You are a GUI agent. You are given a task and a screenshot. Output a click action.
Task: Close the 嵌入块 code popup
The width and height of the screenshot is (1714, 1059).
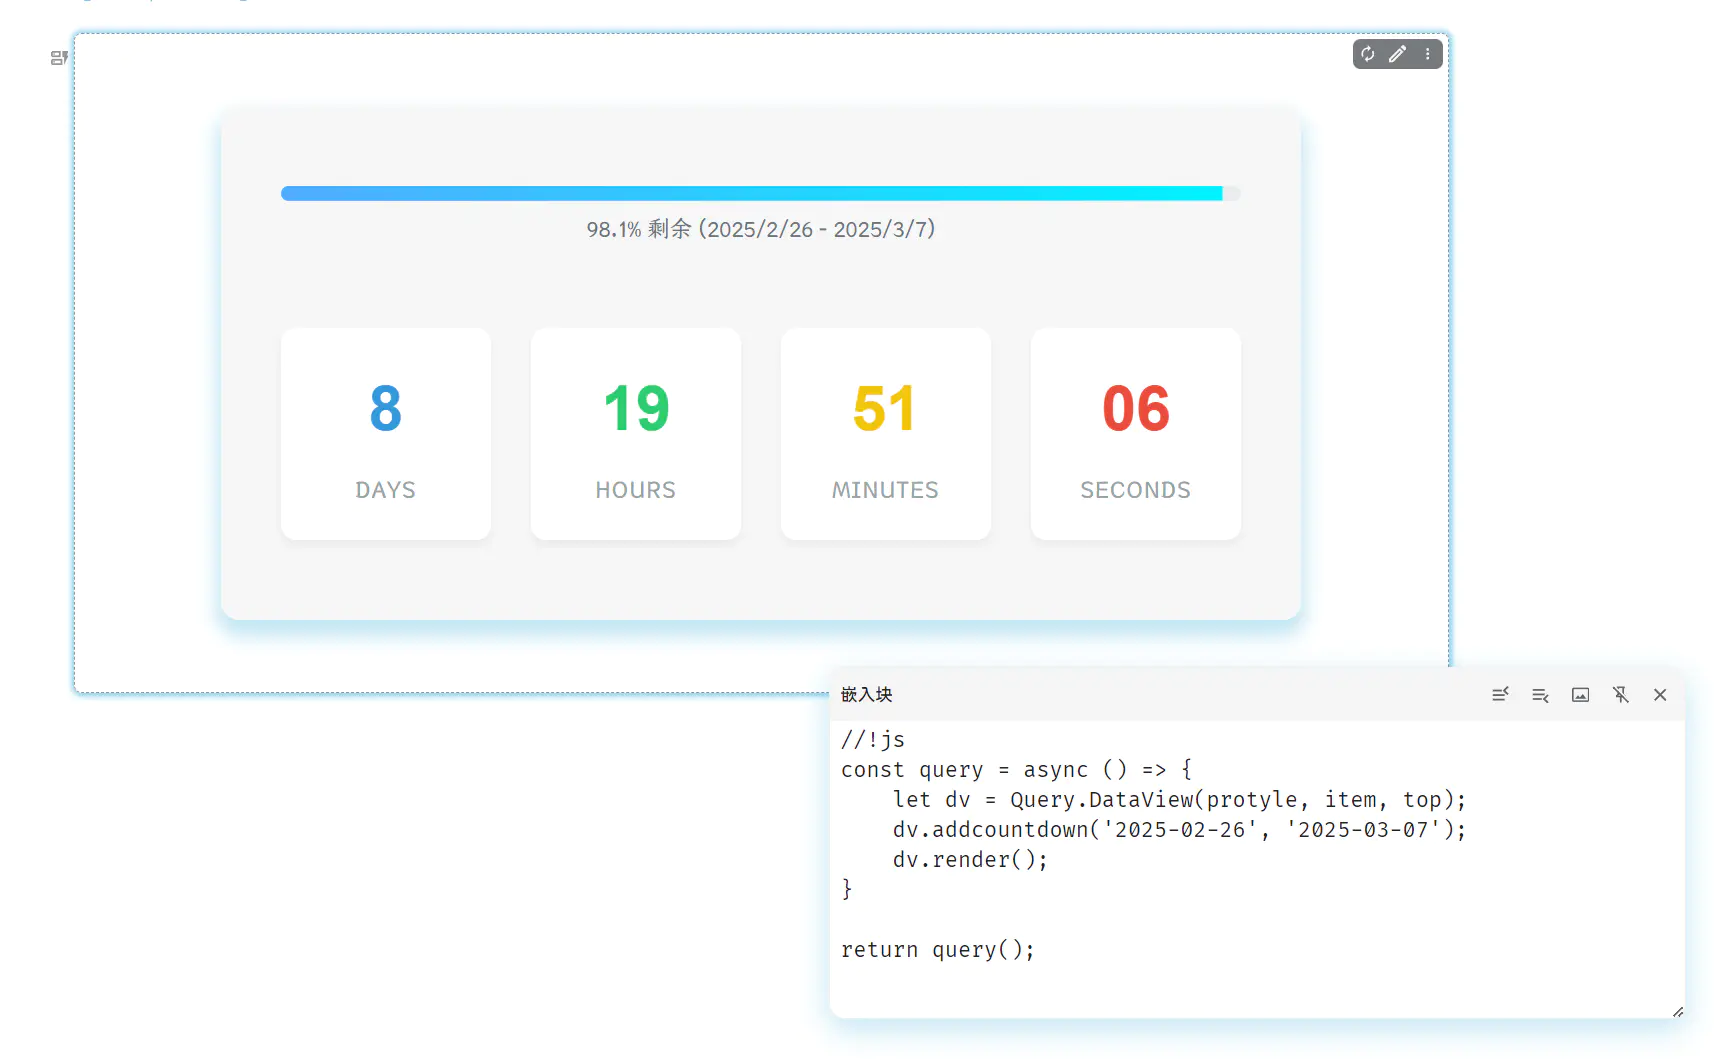(1660, 695)
